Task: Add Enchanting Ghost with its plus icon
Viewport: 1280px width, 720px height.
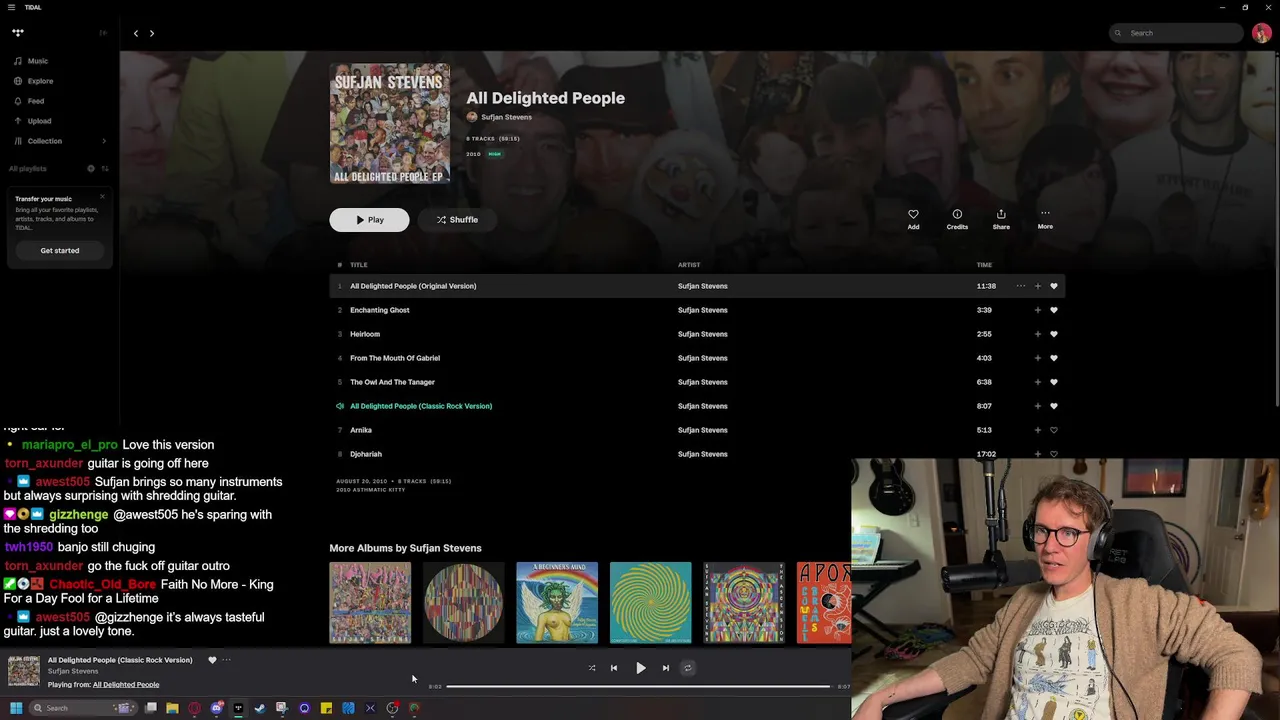Action: (1037, 310)
